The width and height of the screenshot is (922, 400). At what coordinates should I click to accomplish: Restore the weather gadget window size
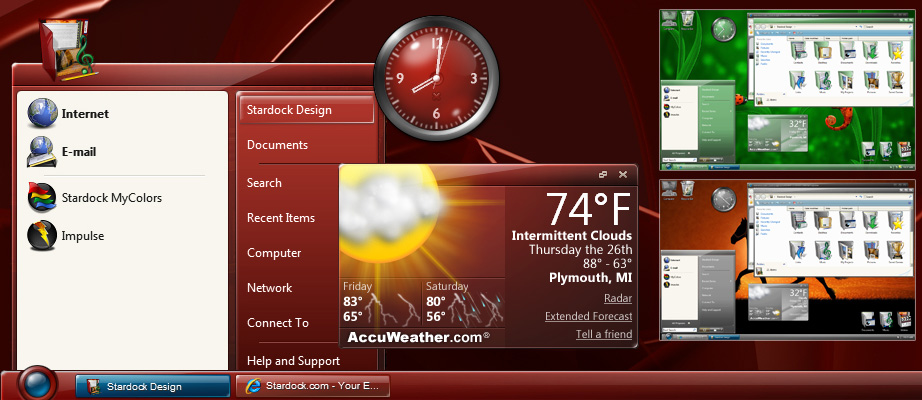pos(603,175)
